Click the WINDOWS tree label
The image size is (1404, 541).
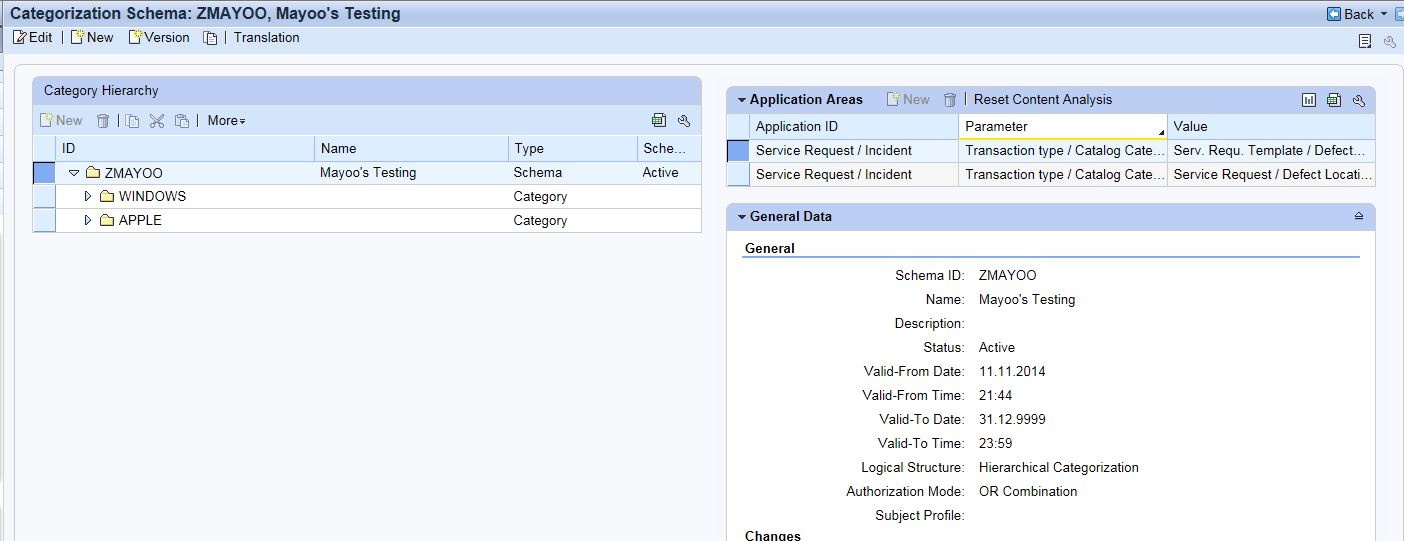[x=152, y=196]
